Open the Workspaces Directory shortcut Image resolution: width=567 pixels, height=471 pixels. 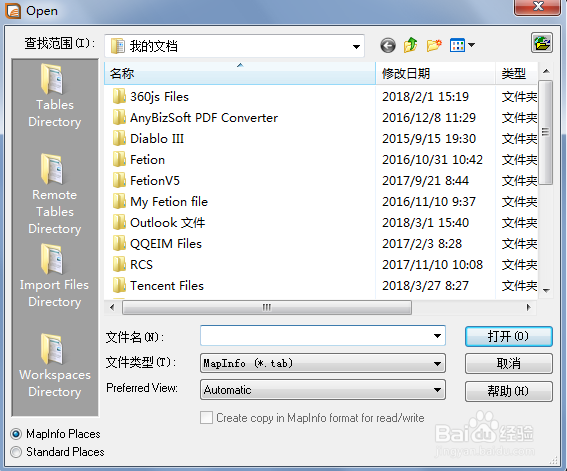(55, 365)
